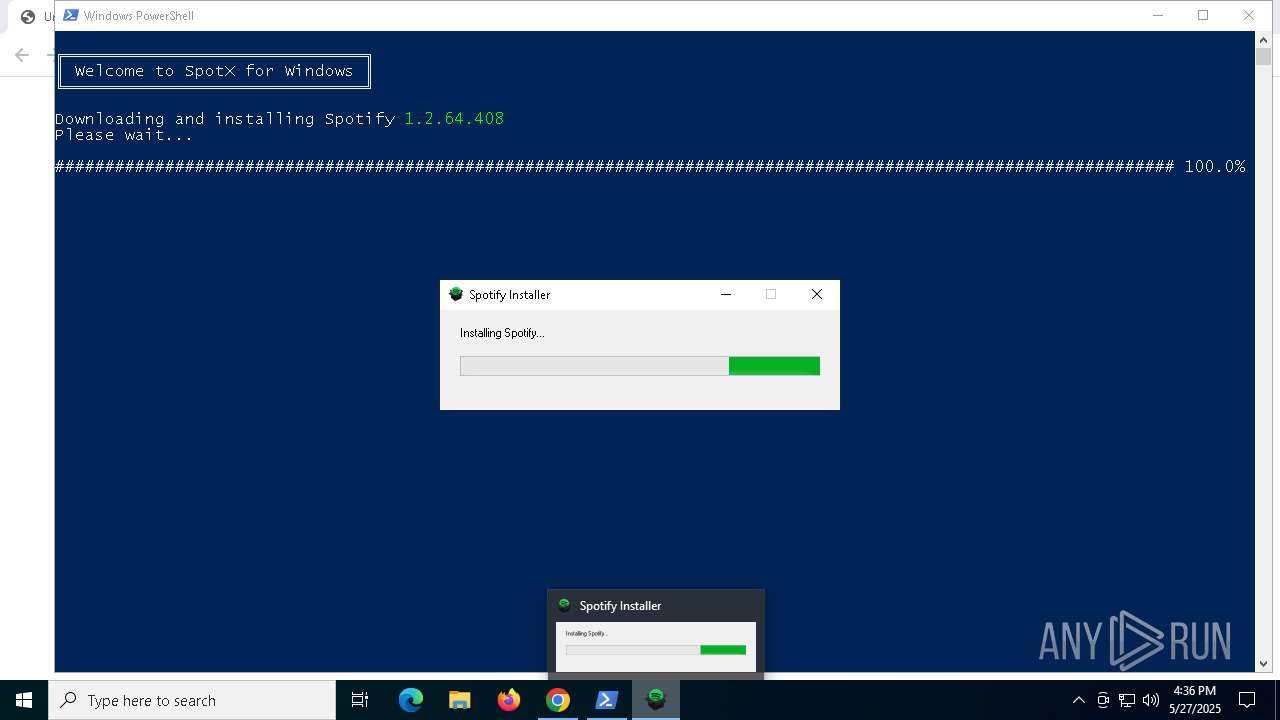Open Task View on the taskbar
The width and height of the screenshot is (1280, 720).
360,700
